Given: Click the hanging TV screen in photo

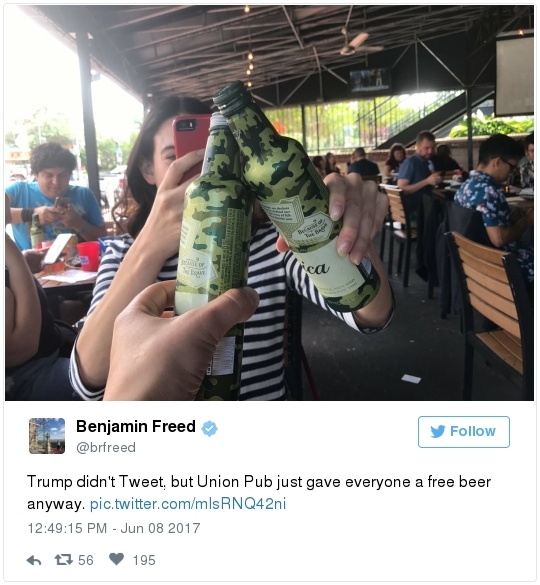Looking at the screenshot, I should point(369,81).
